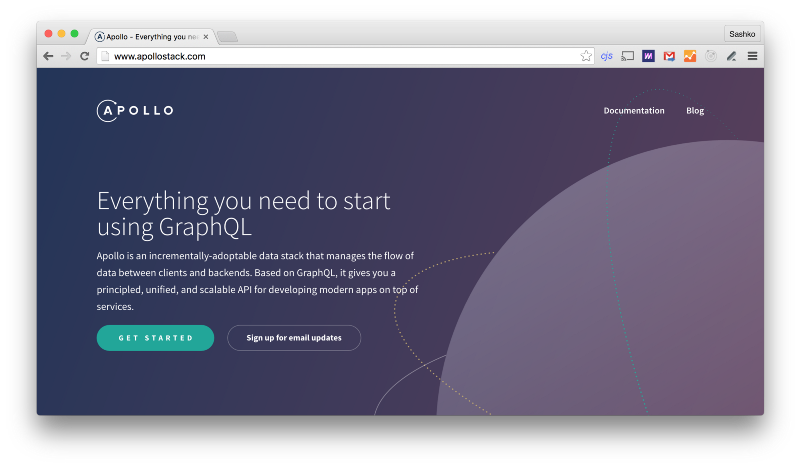Click the address bar URL field
The height and width of the screenshot is (466, 800).
[345, 56]
